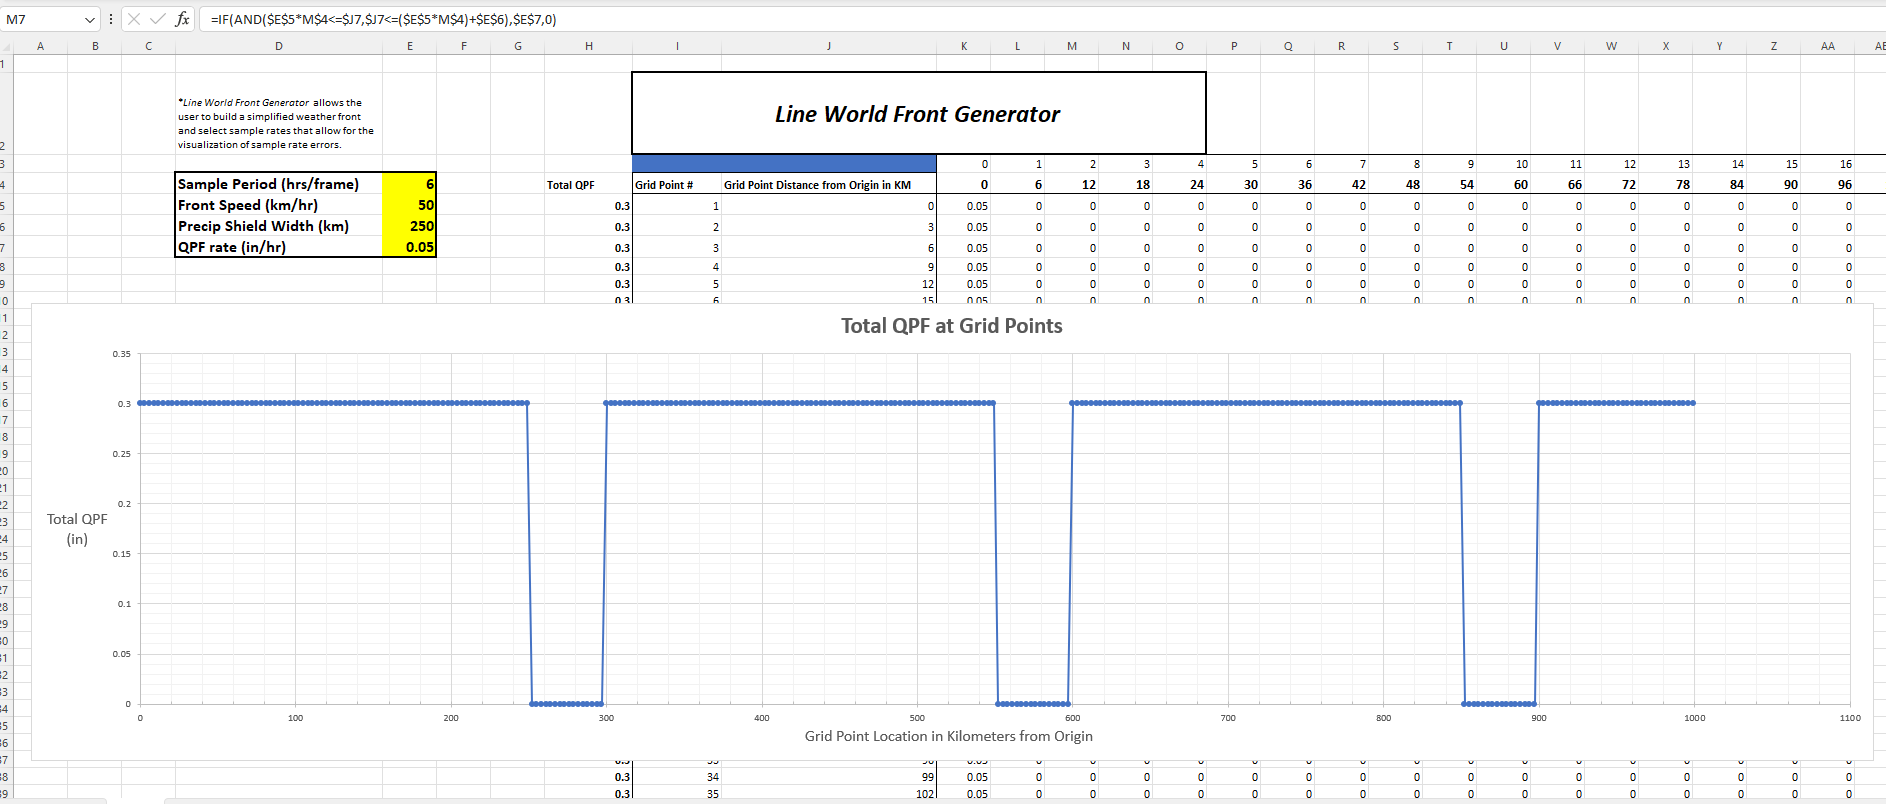Select the Front Speed (km/hr) label cell
The width and height of the screenshot is (1886, 804).
coord(279,205)
